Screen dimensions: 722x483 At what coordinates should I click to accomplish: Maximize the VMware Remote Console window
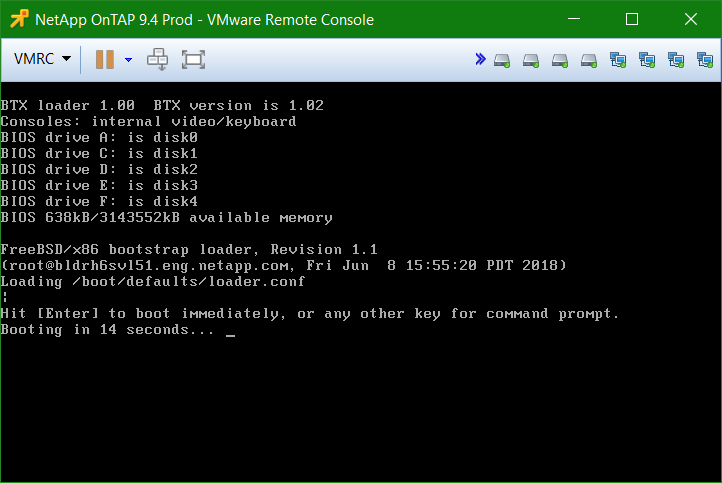[632, 19]
